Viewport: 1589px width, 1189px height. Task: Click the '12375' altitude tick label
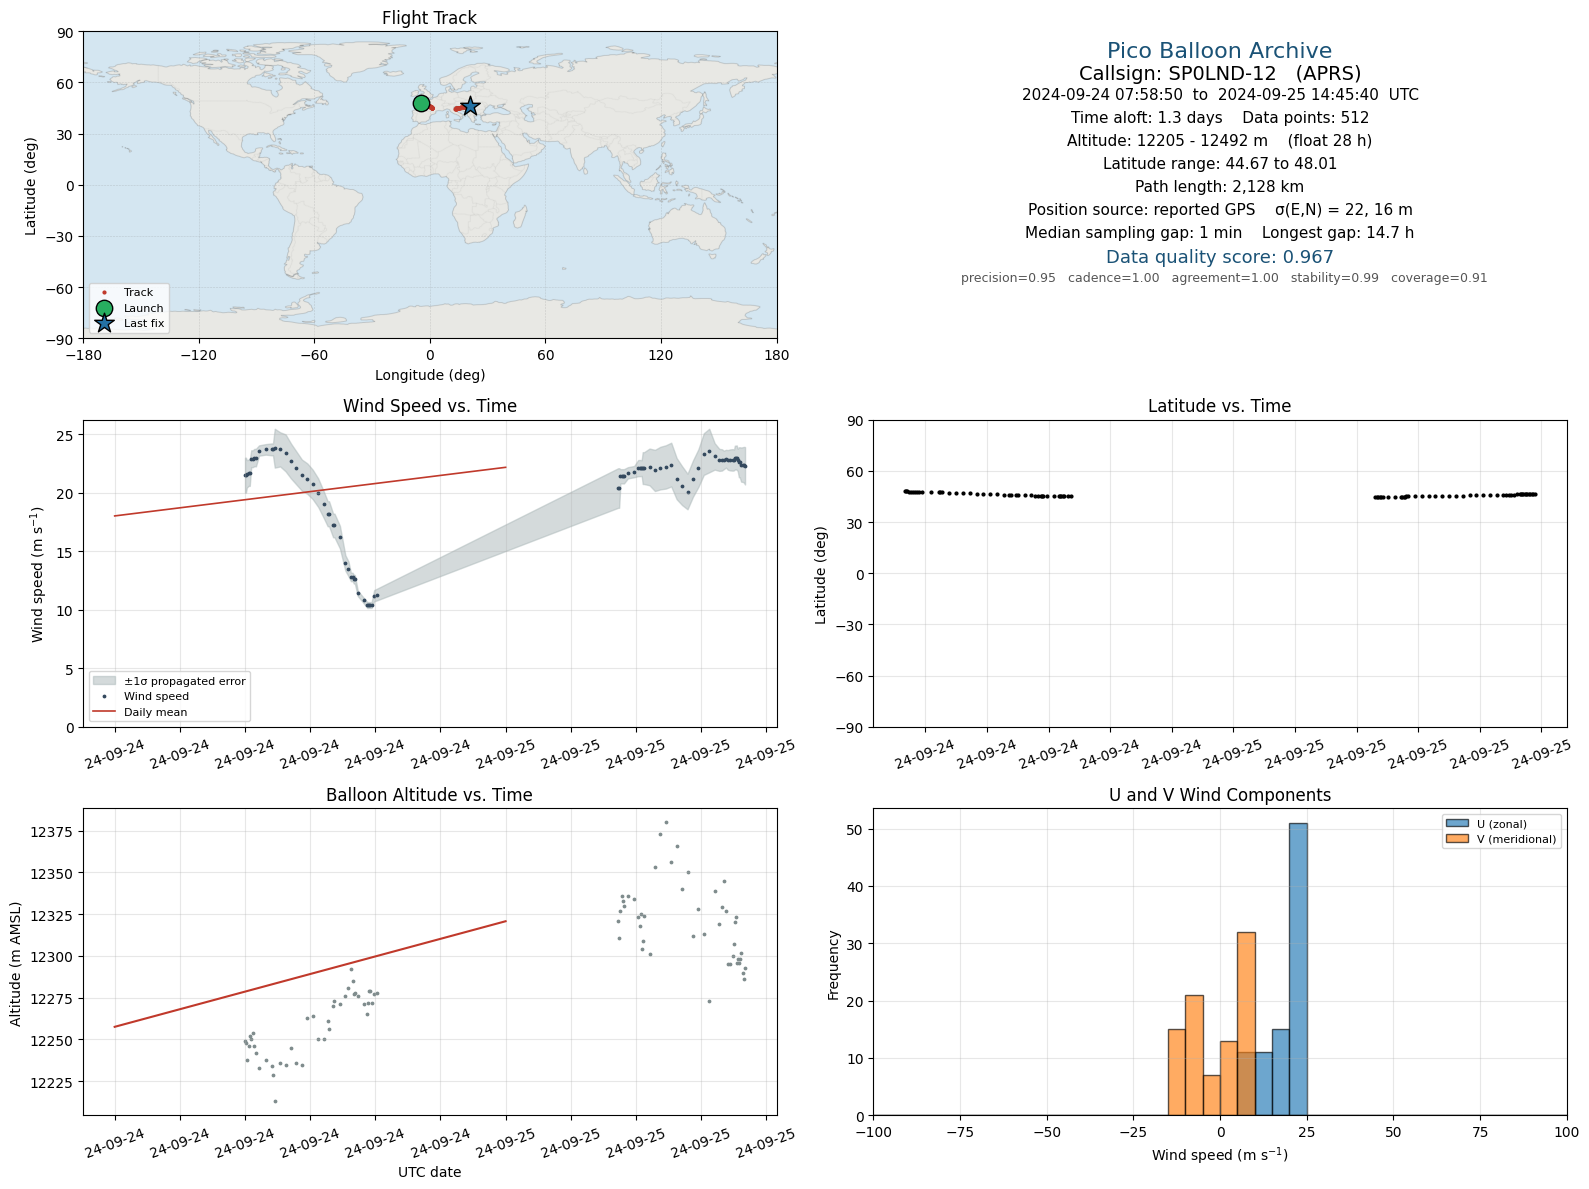[x=54, y=832]
